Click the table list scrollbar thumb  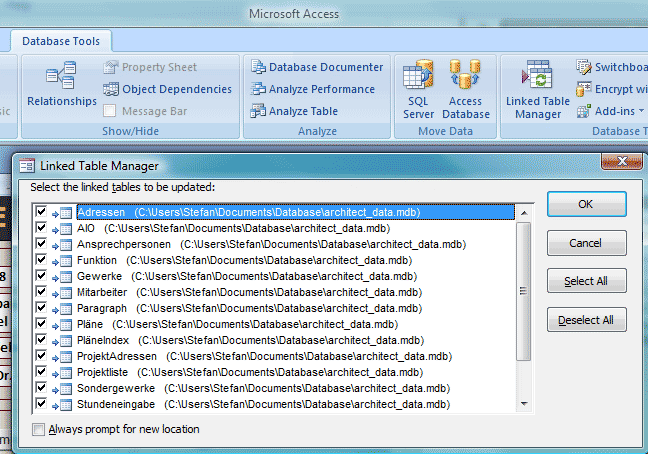click(x=524, y=291)
